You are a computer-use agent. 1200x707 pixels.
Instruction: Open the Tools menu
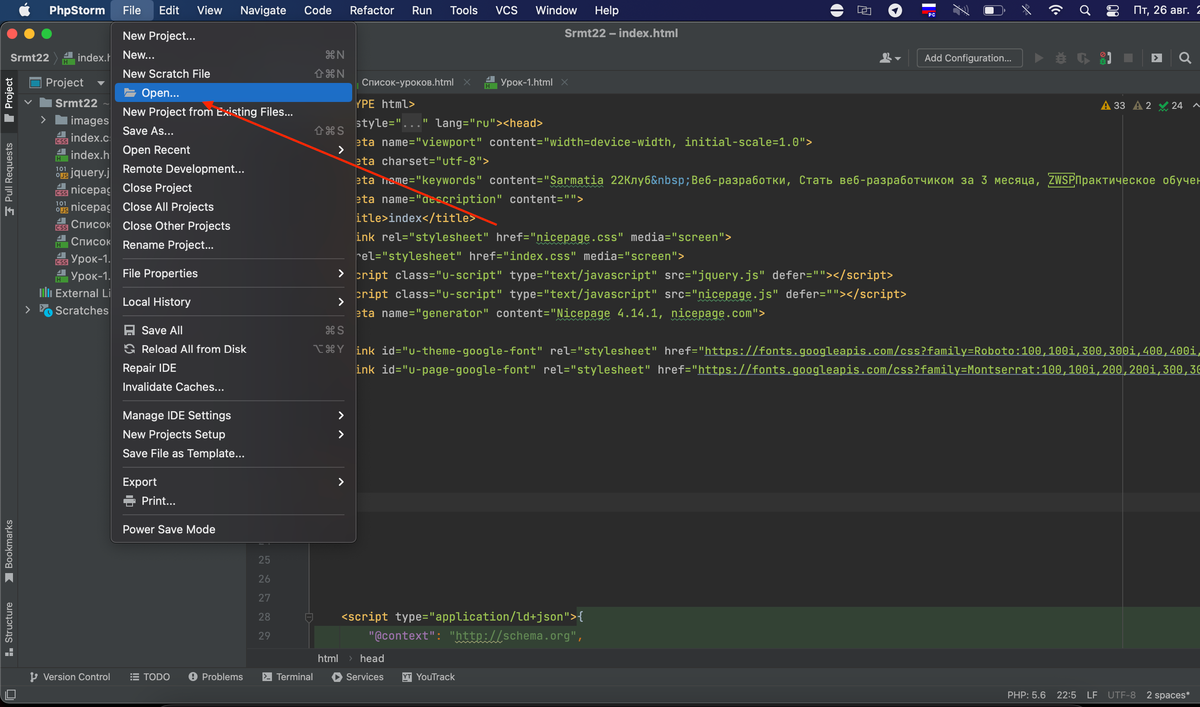point(463,10)
